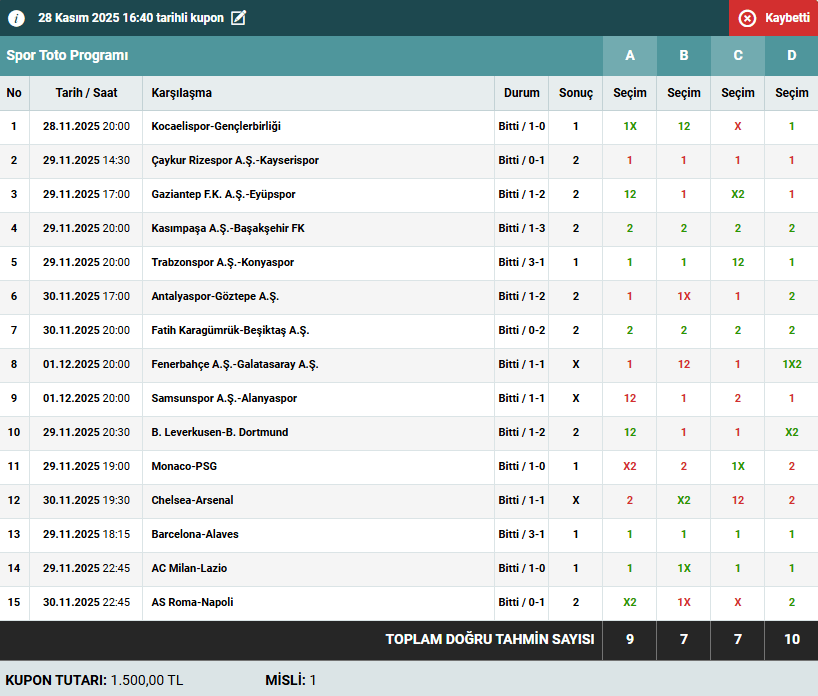The width and height of the screenshot is (818, 696).
Task: Click the Sonuç column header
Action: [576, 93]
